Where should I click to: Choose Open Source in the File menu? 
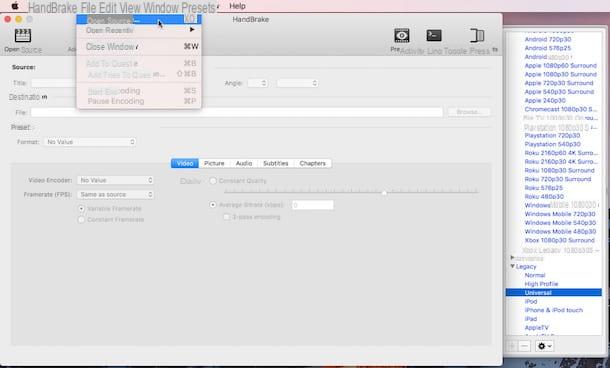139,19
